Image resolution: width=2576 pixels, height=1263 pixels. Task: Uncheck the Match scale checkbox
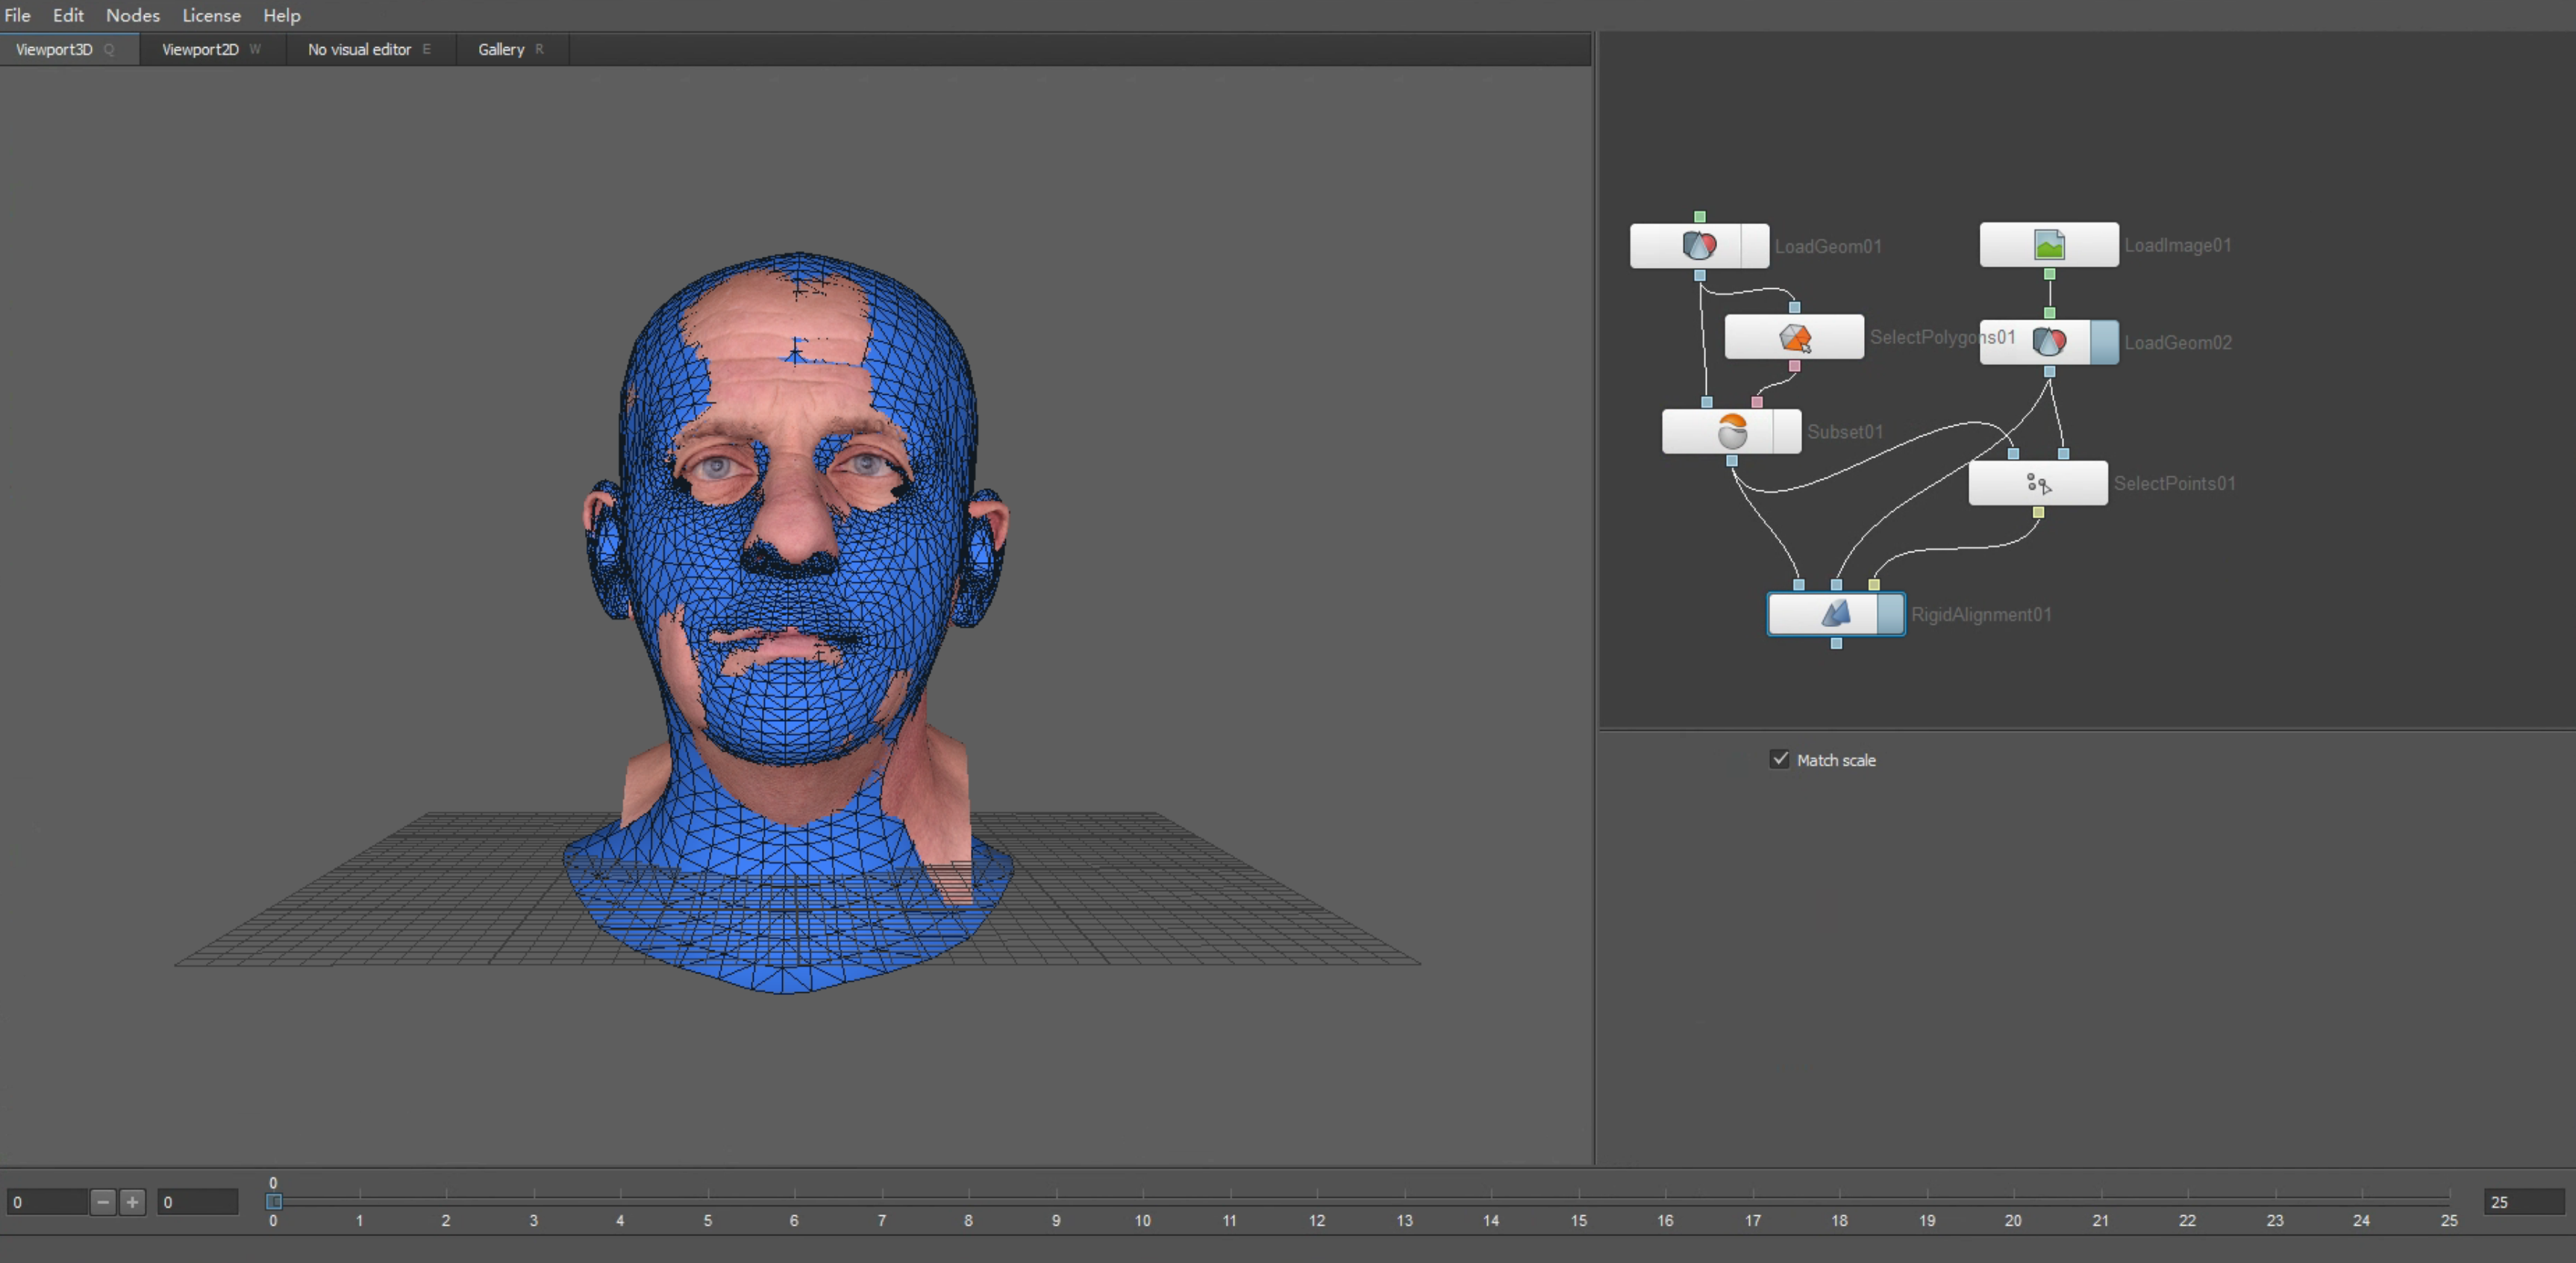[x=1779, y=759]
